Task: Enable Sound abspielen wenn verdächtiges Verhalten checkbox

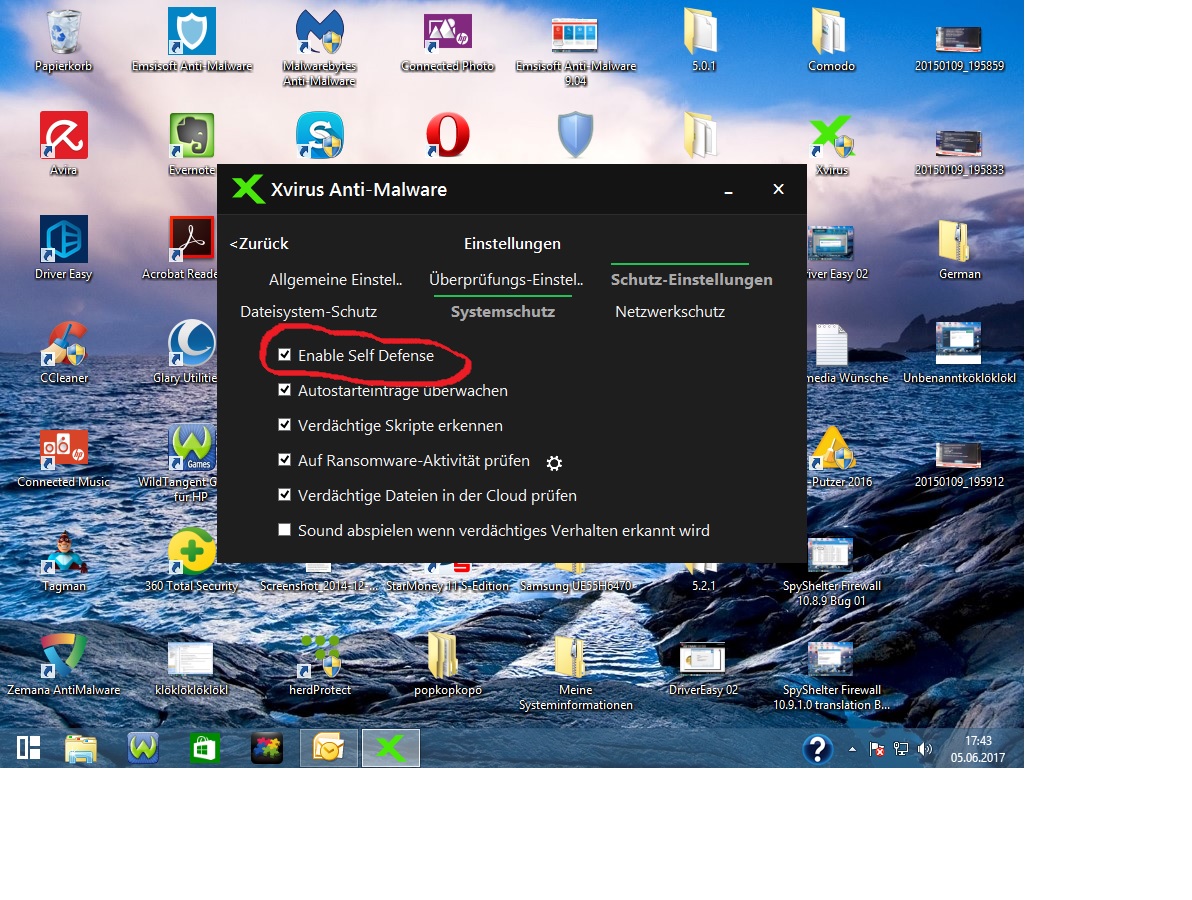Action: coord(284,530)
